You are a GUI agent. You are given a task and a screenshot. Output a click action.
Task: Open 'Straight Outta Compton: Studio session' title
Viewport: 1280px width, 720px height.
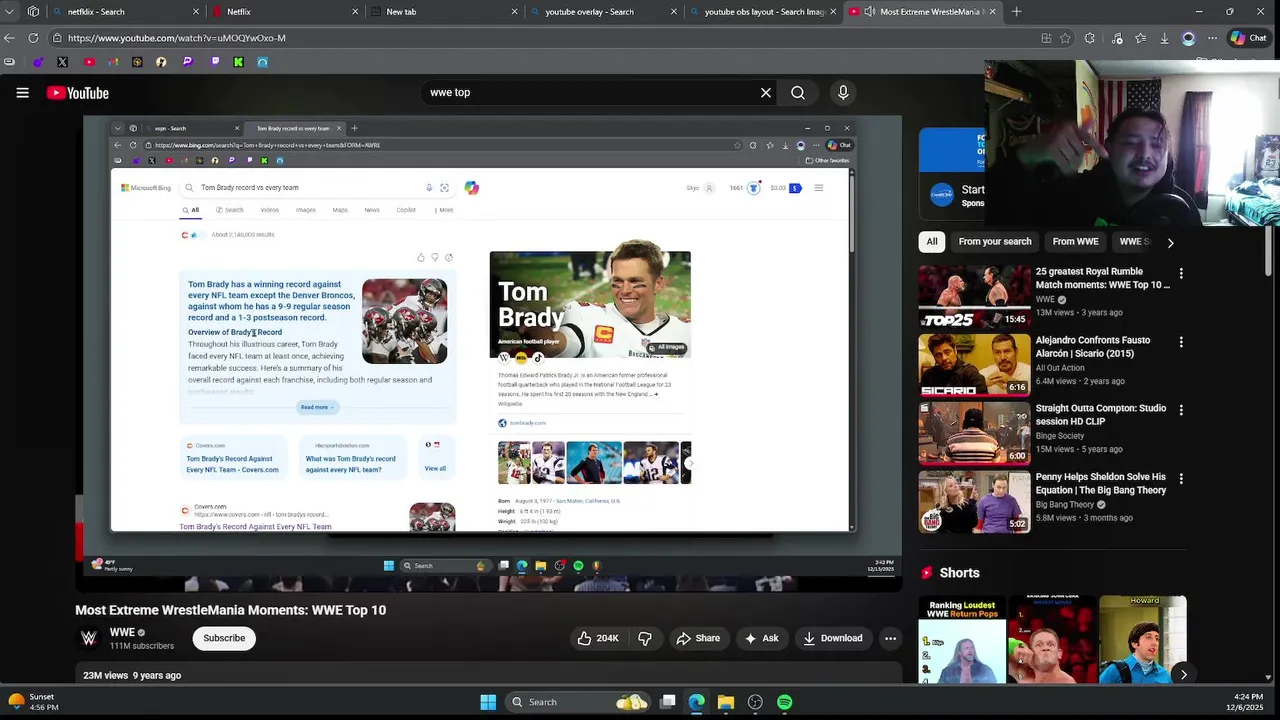coord(1101,415)
